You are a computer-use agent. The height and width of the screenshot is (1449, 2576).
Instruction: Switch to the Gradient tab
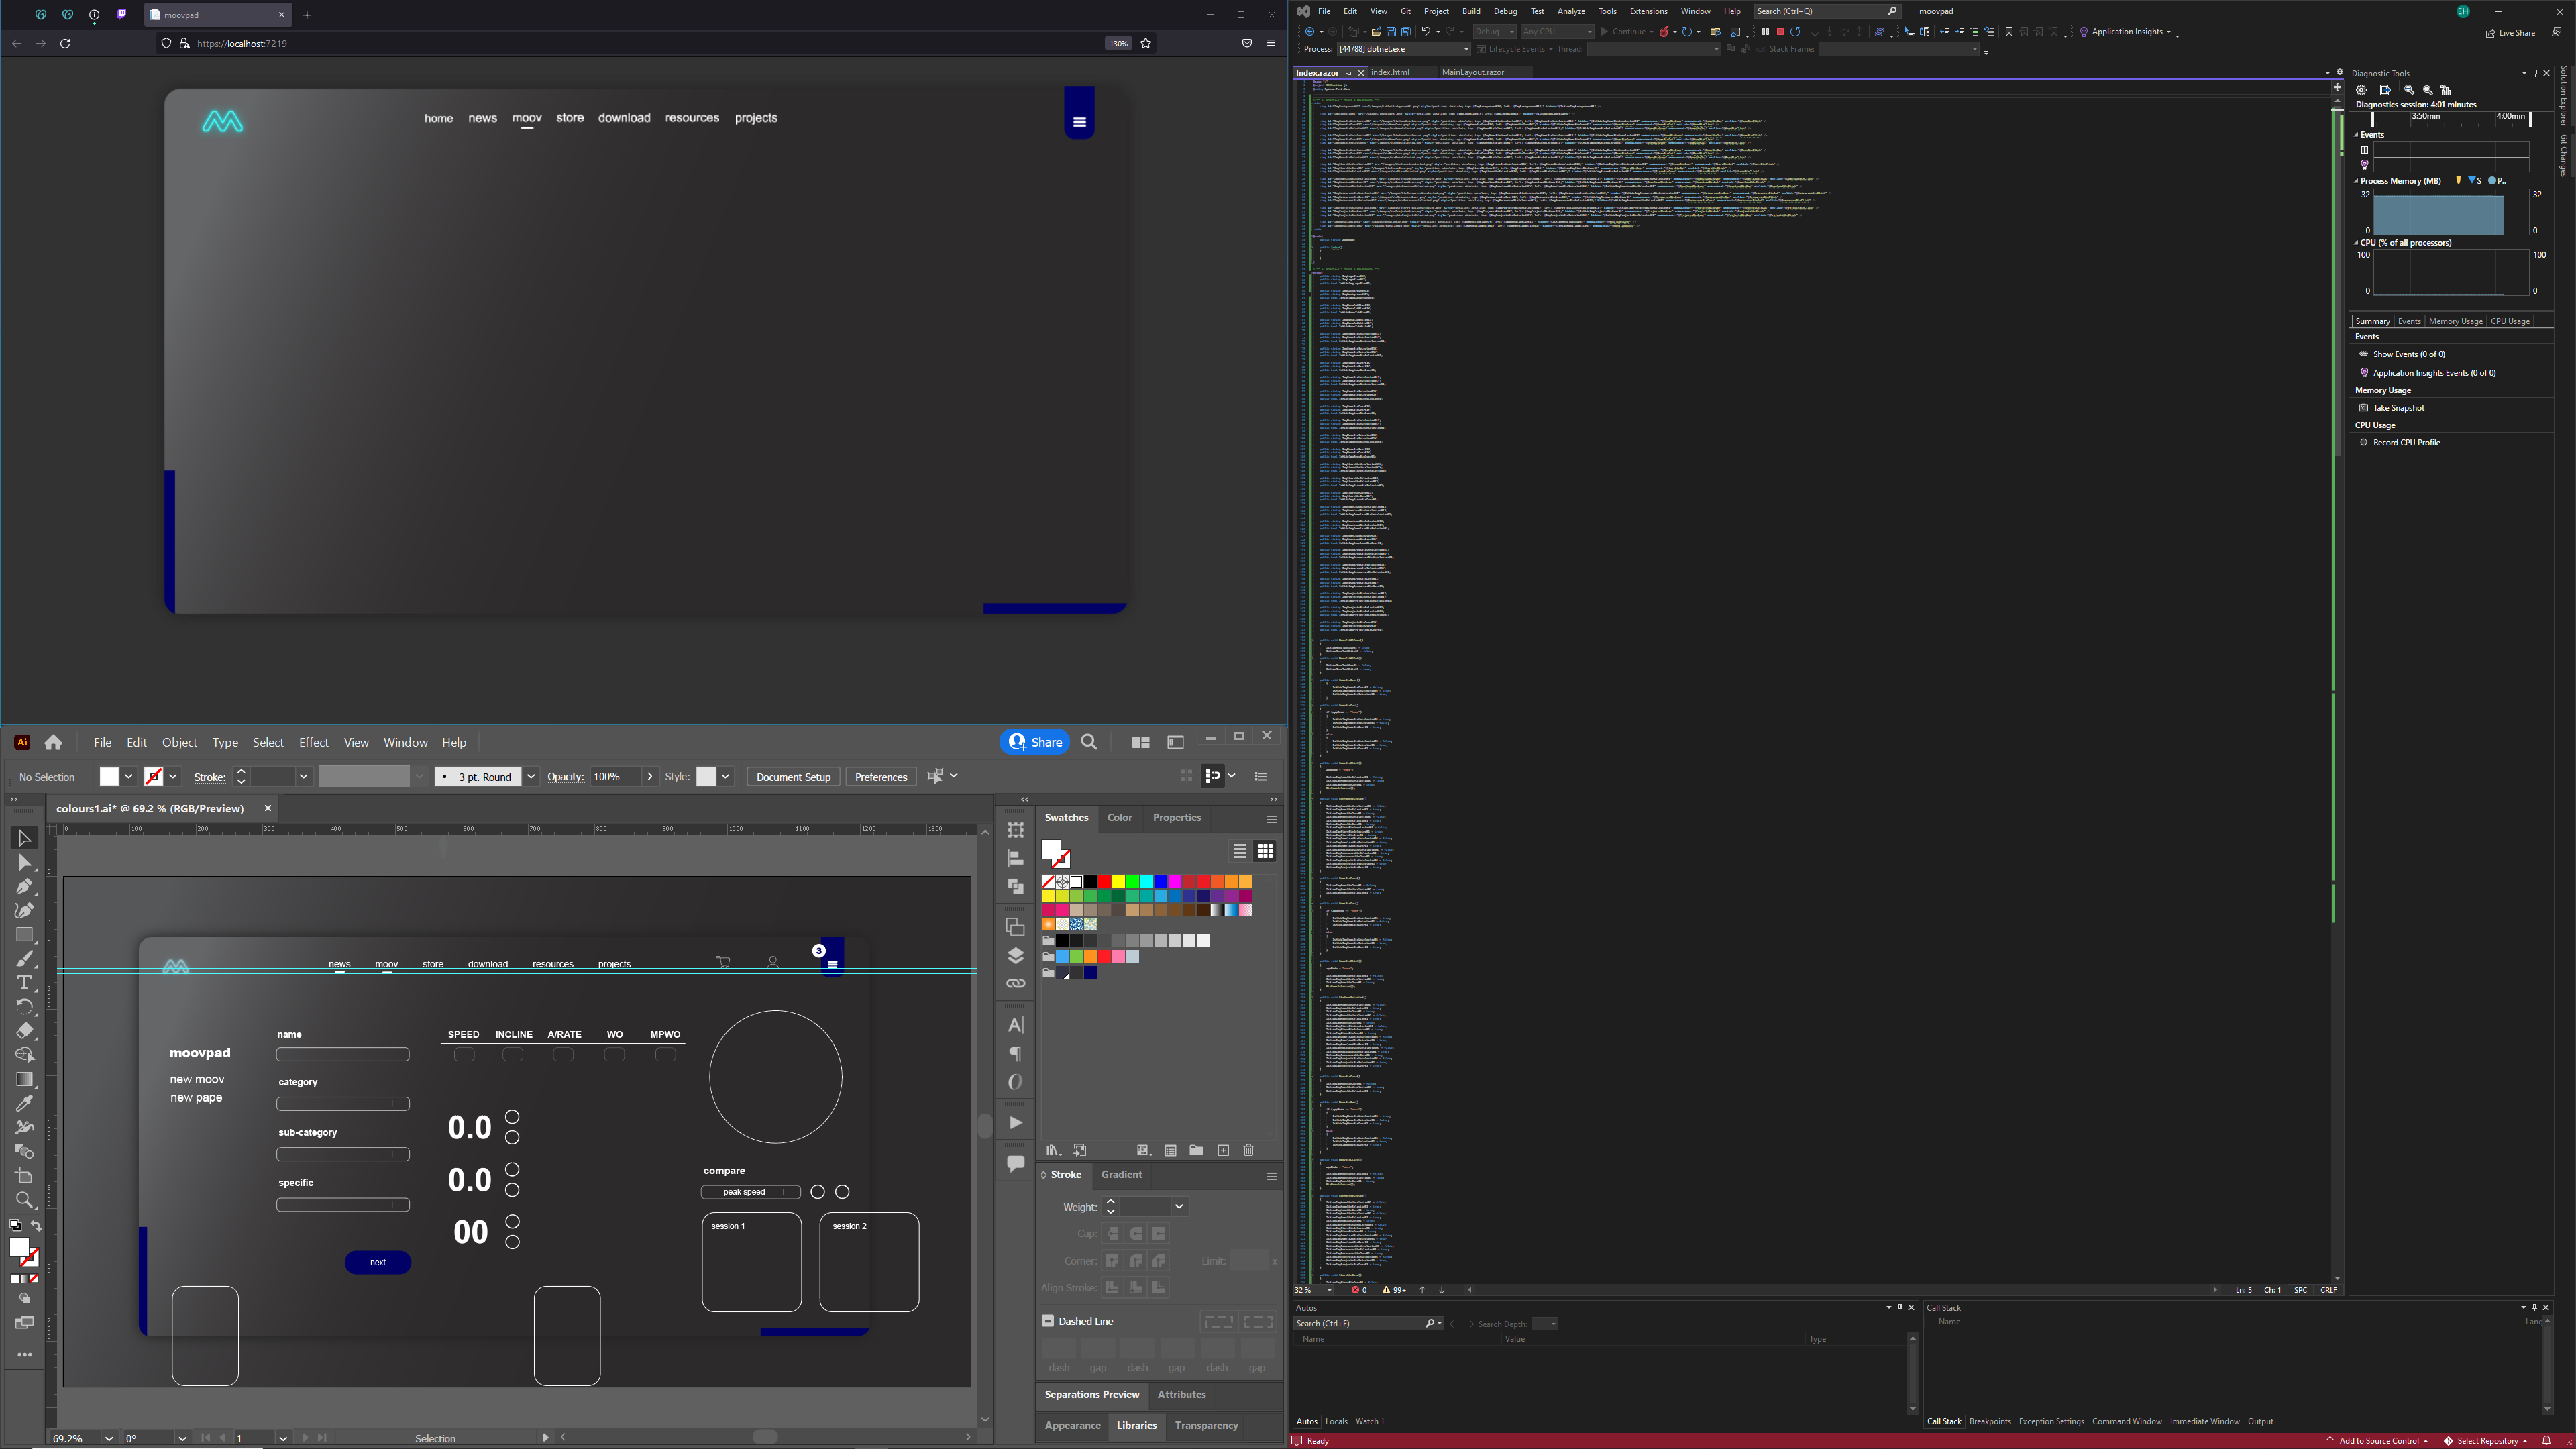(1121, 1175)
